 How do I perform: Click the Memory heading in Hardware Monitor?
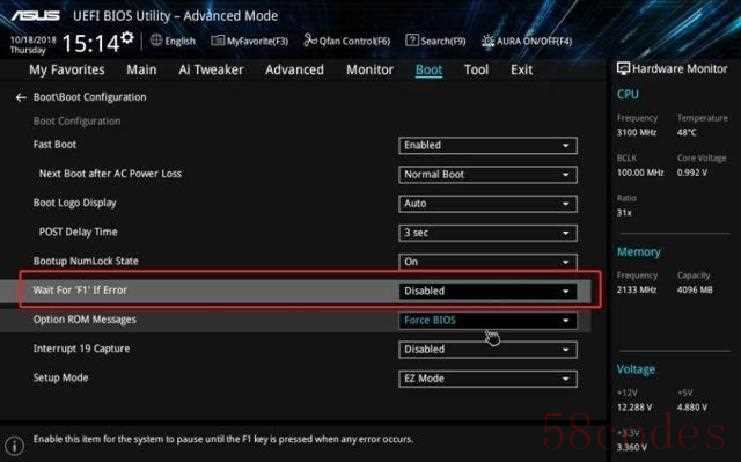(x=638, y=252)
